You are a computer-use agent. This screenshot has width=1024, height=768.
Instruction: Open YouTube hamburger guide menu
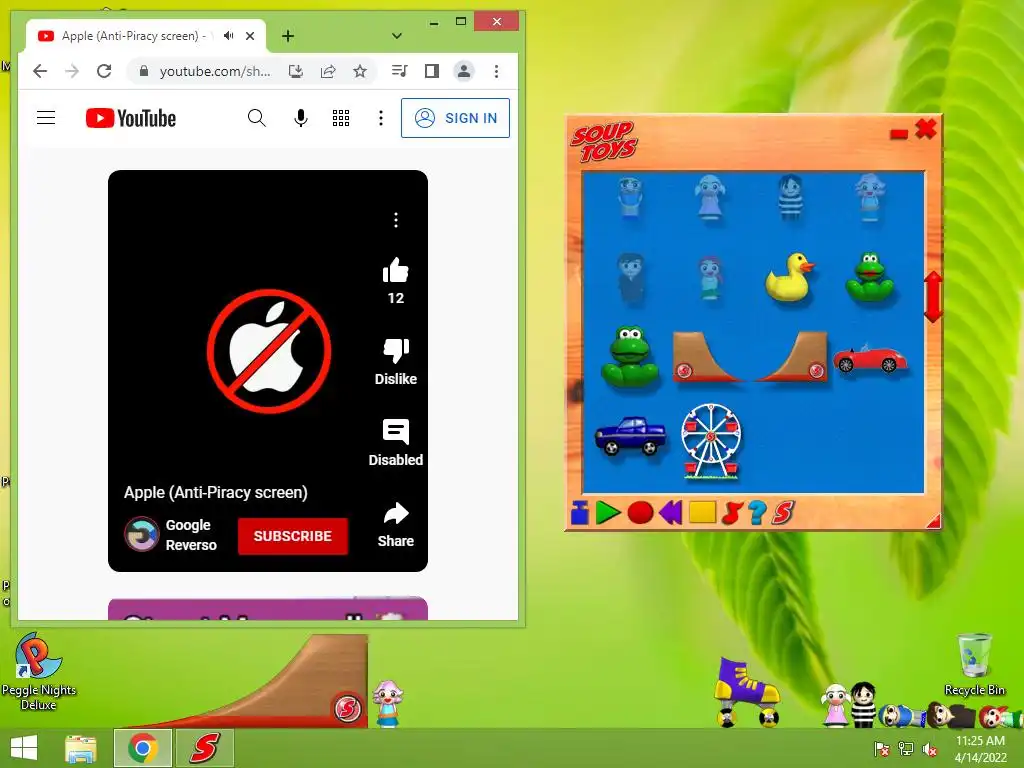[x=46, y=118]
